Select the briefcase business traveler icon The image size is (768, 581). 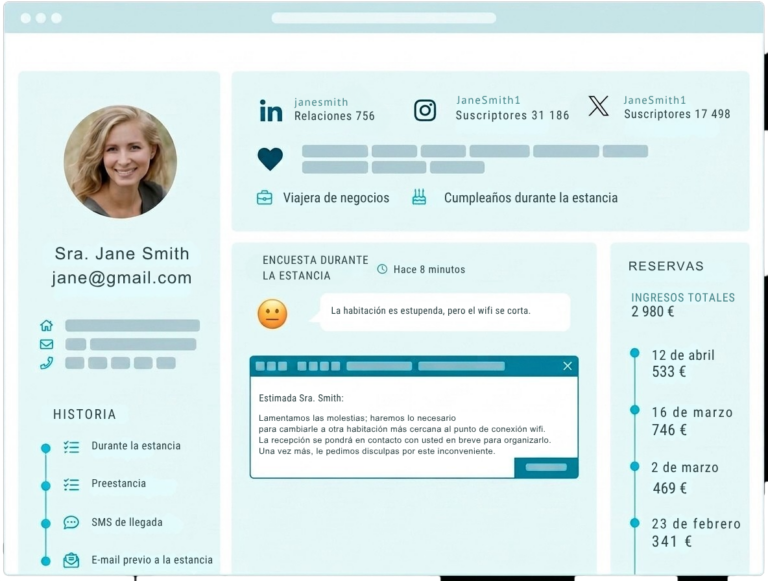264,198
